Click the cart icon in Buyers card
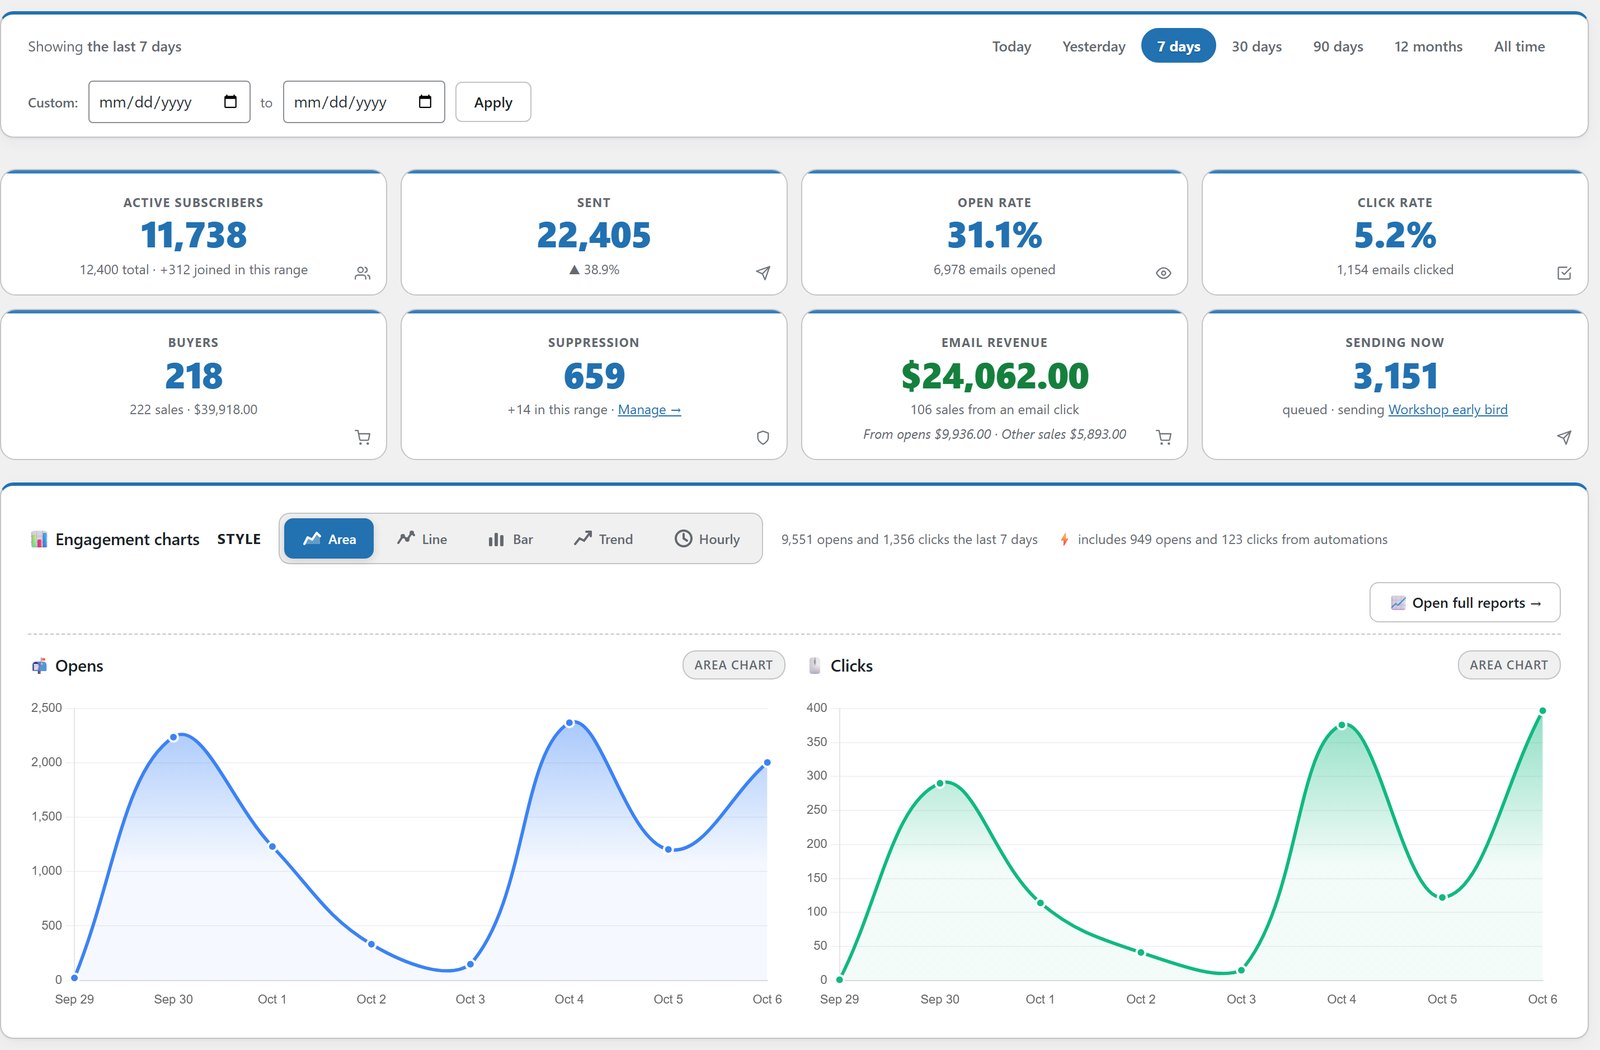The height and width of the screenshot is (1050, 1600). pos(363,437)
